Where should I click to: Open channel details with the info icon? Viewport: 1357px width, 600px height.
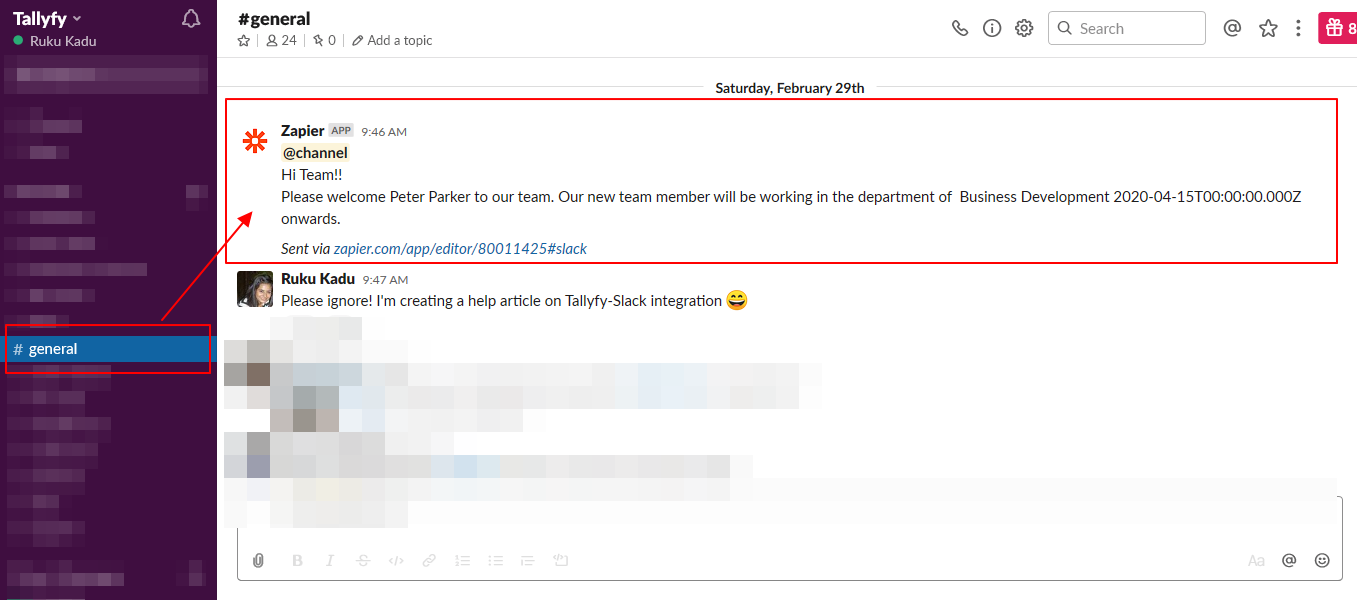pyautogui.click(x=991, y=28)
